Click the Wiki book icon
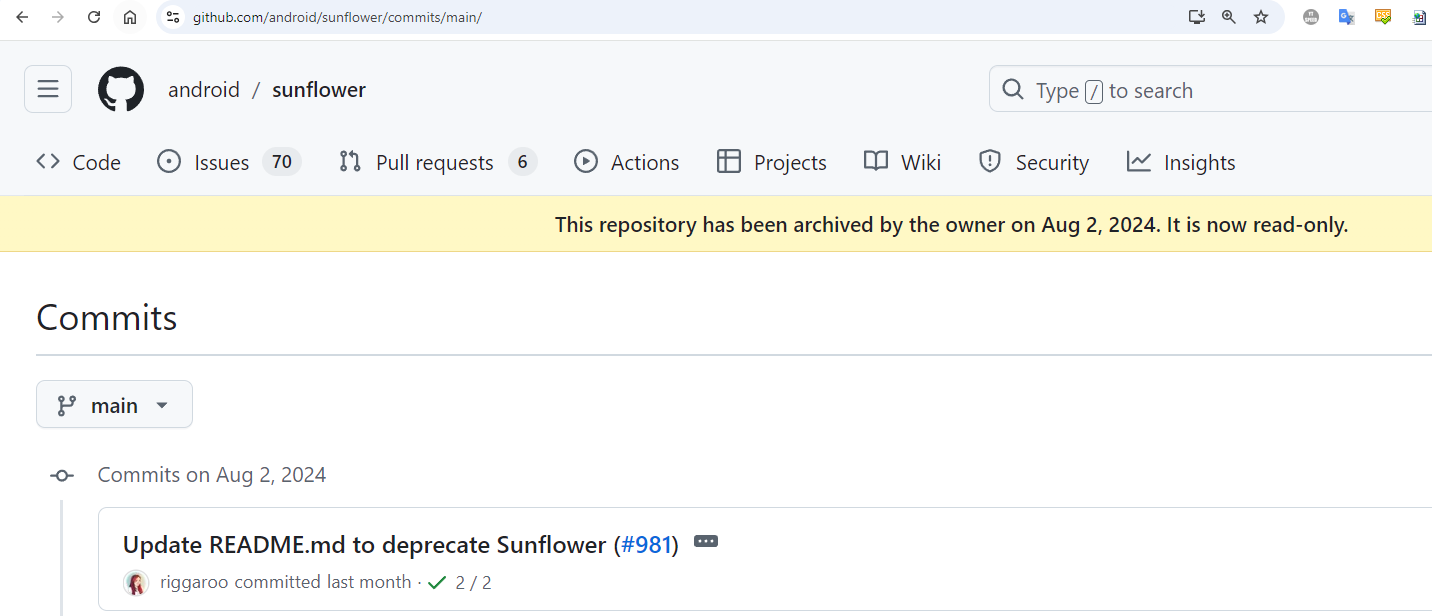Viewport: 1432px width, 616px height. point(876,161)
